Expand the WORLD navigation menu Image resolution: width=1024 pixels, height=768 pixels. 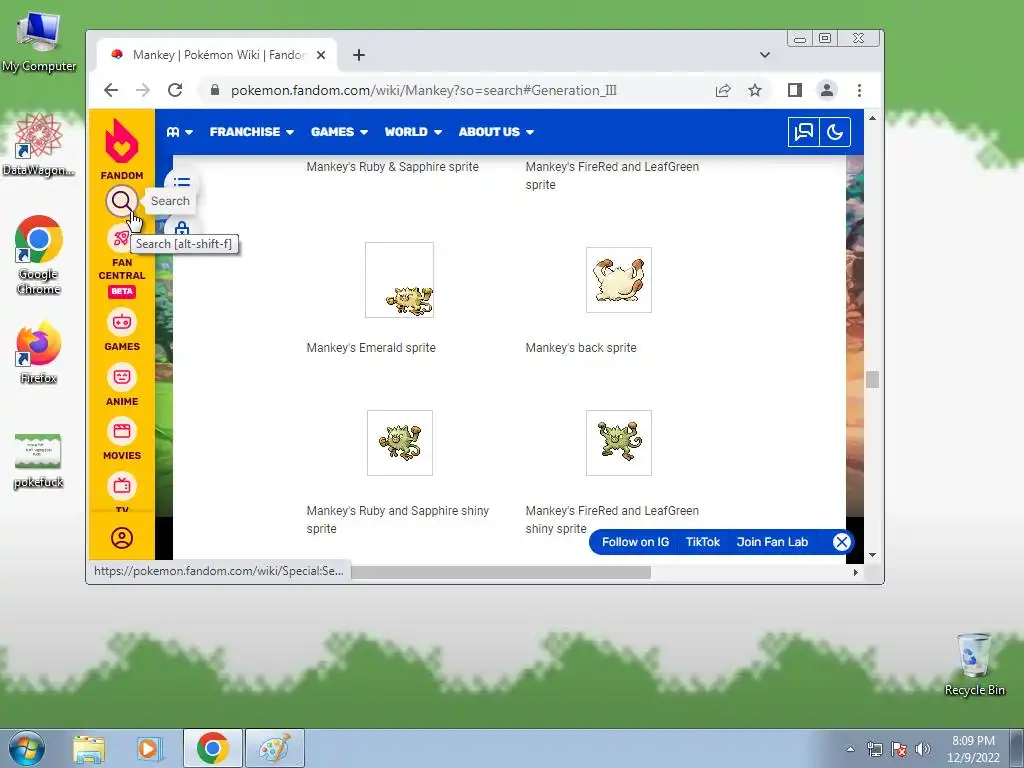413,132
